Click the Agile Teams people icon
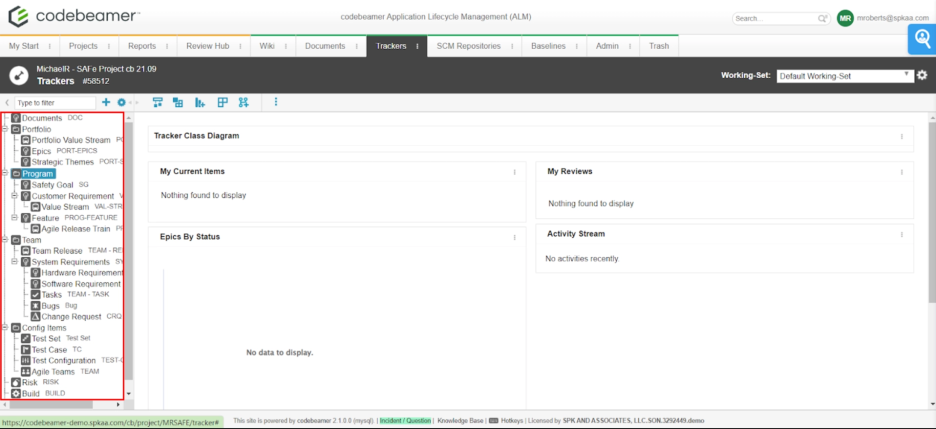 coord(26,372)
